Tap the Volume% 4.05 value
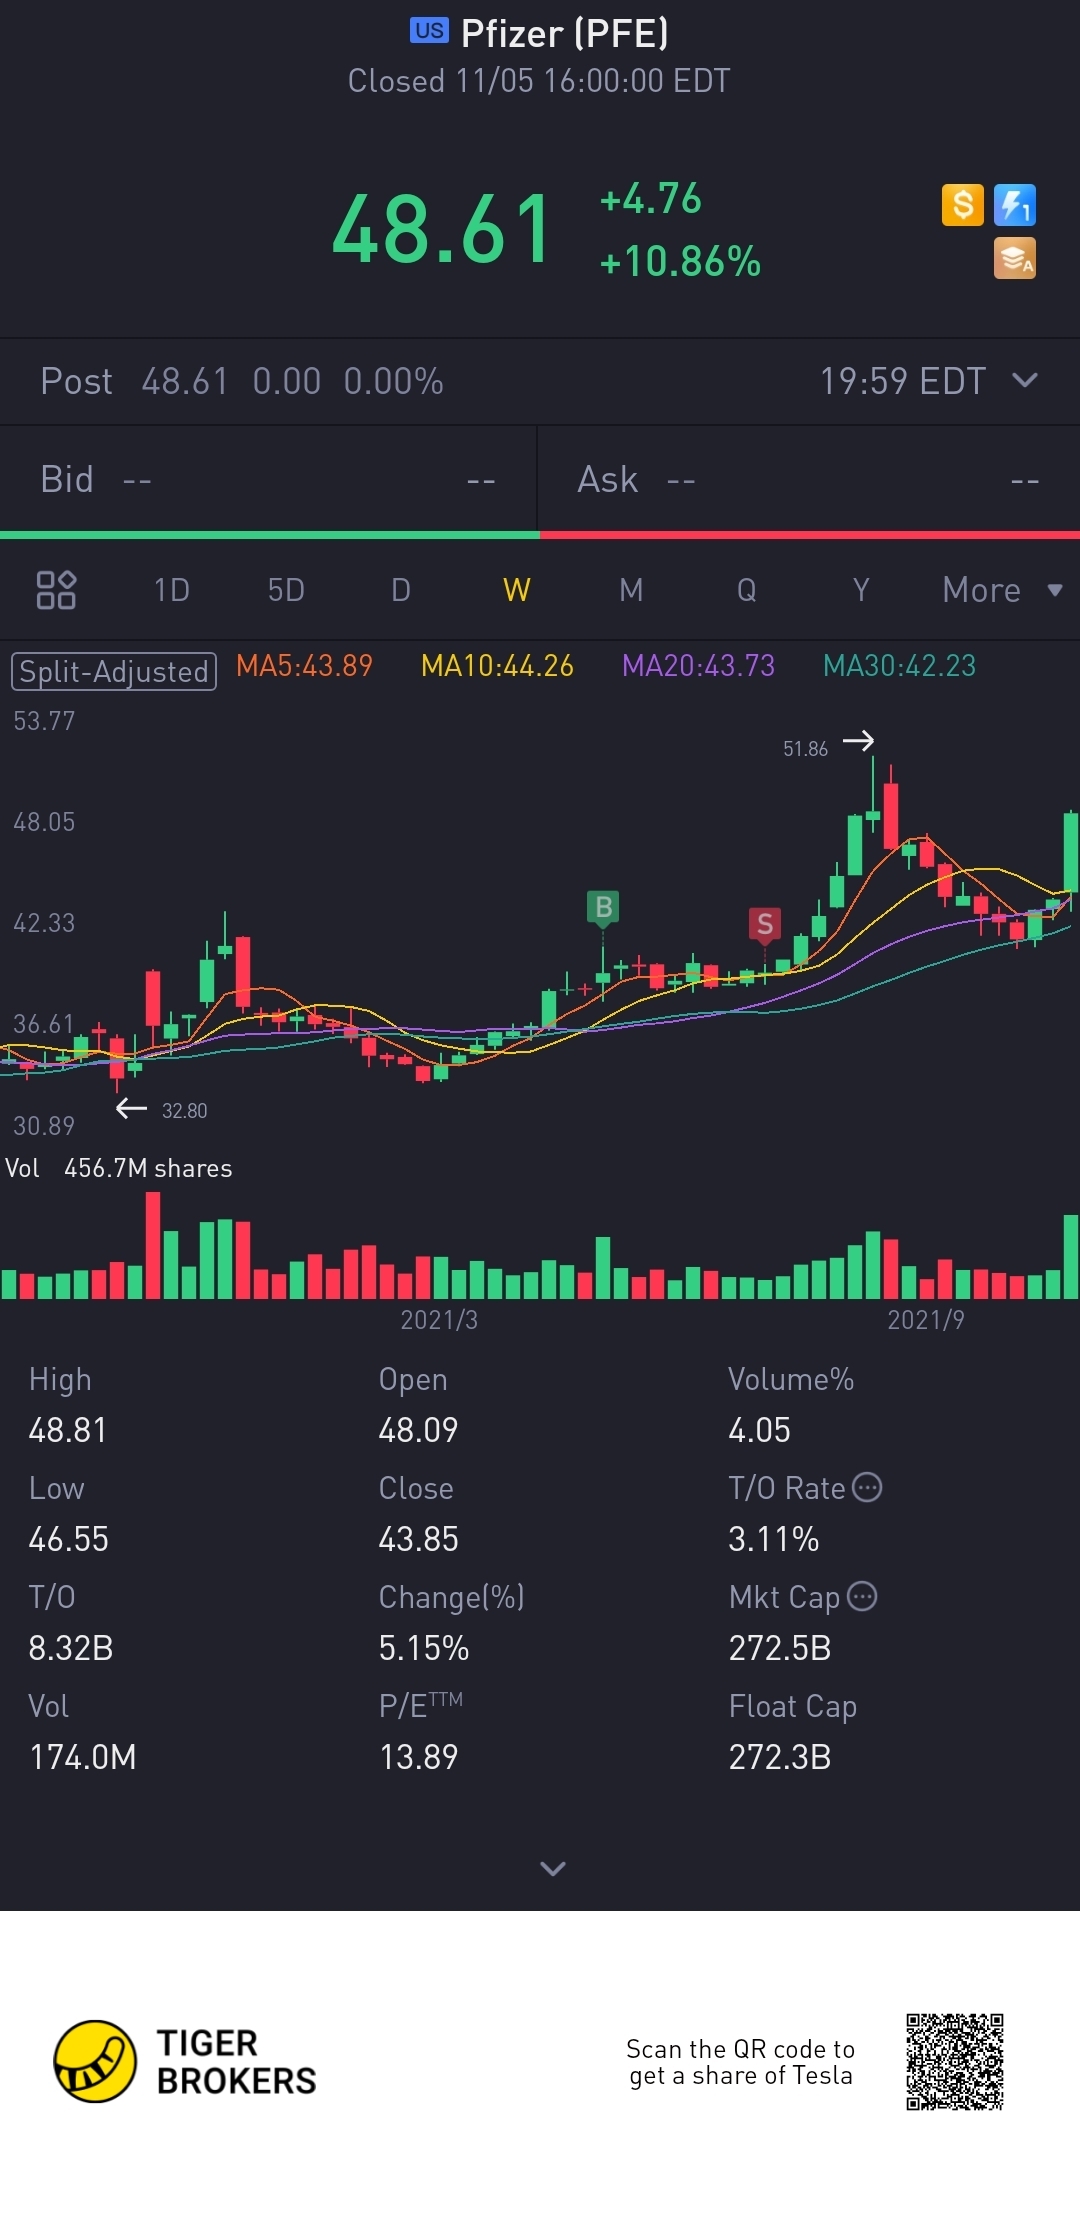Screen dimensions: 1080x2213 759,1430
